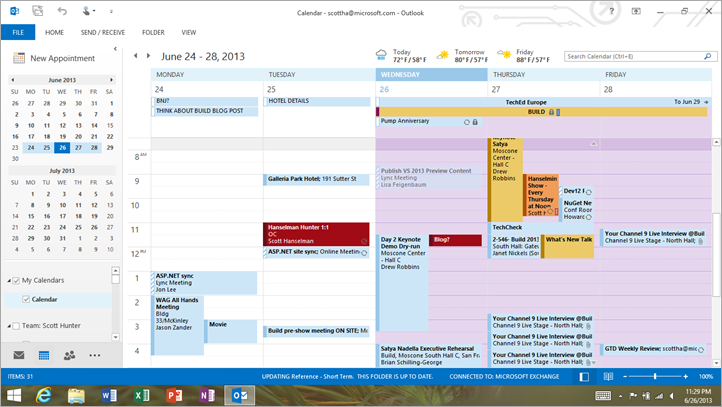This screenshot has width=722, height=407.
Task: Switch to Reading view status bar icon
Action: click(x=608, y=377)
